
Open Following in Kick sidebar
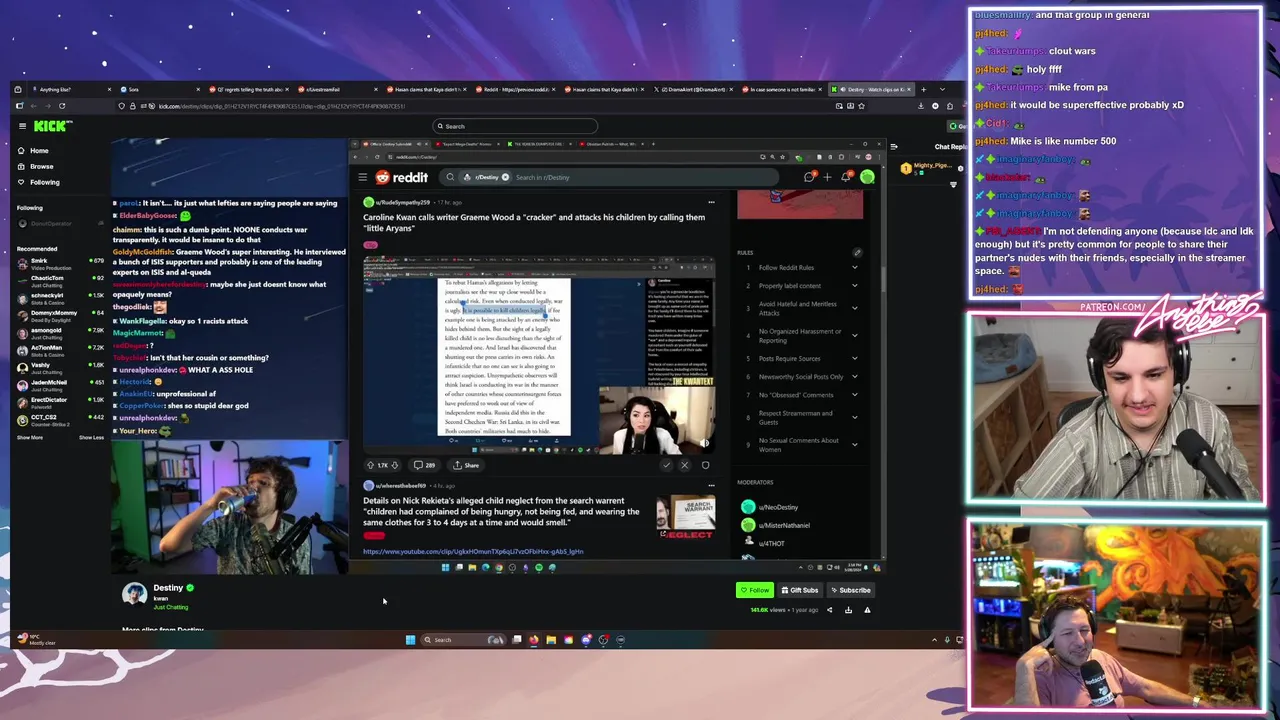tap(44, 182)
